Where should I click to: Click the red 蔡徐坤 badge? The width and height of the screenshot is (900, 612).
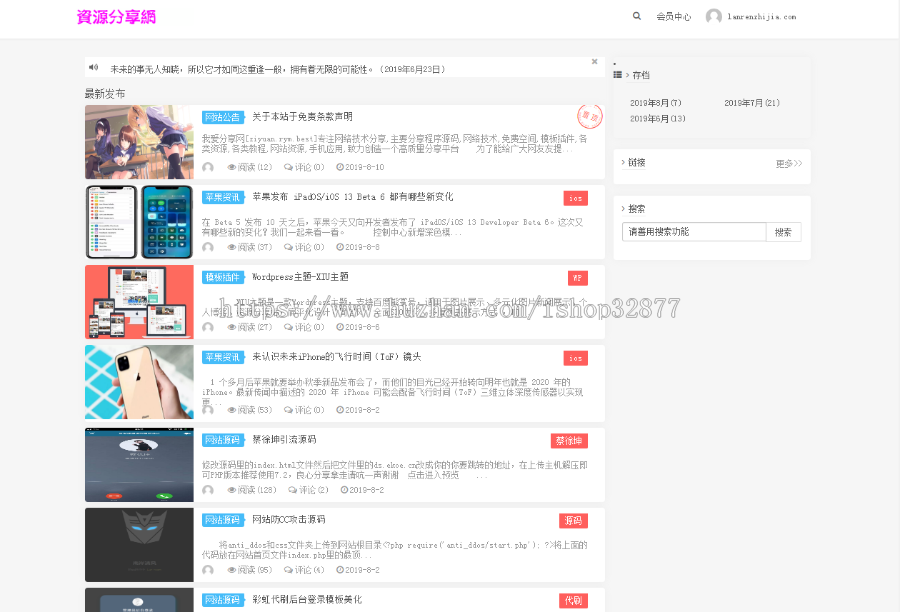569,441
